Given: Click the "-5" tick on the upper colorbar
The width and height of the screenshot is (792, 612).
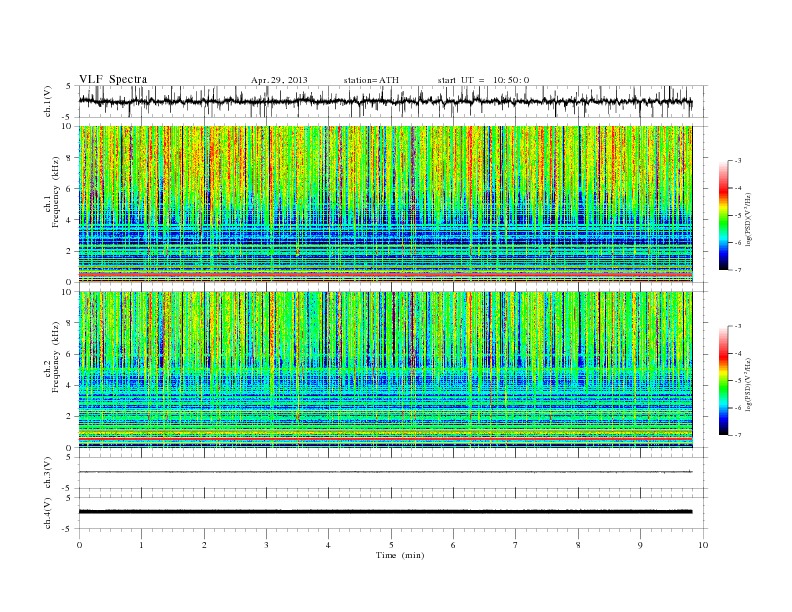Looking at the screenshot, I should pyautogui.click(x=738, y=216).
